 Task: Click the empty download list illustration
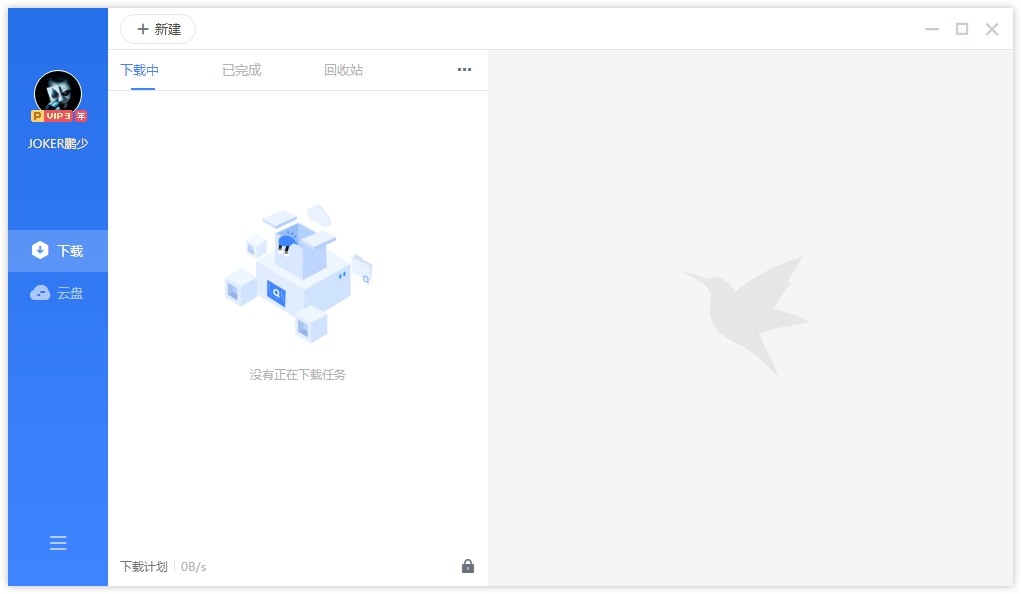click(x=298, y=272)
